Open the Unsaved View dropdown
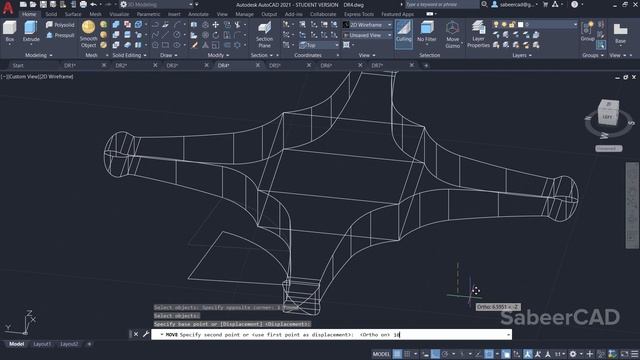 [367, 36]
